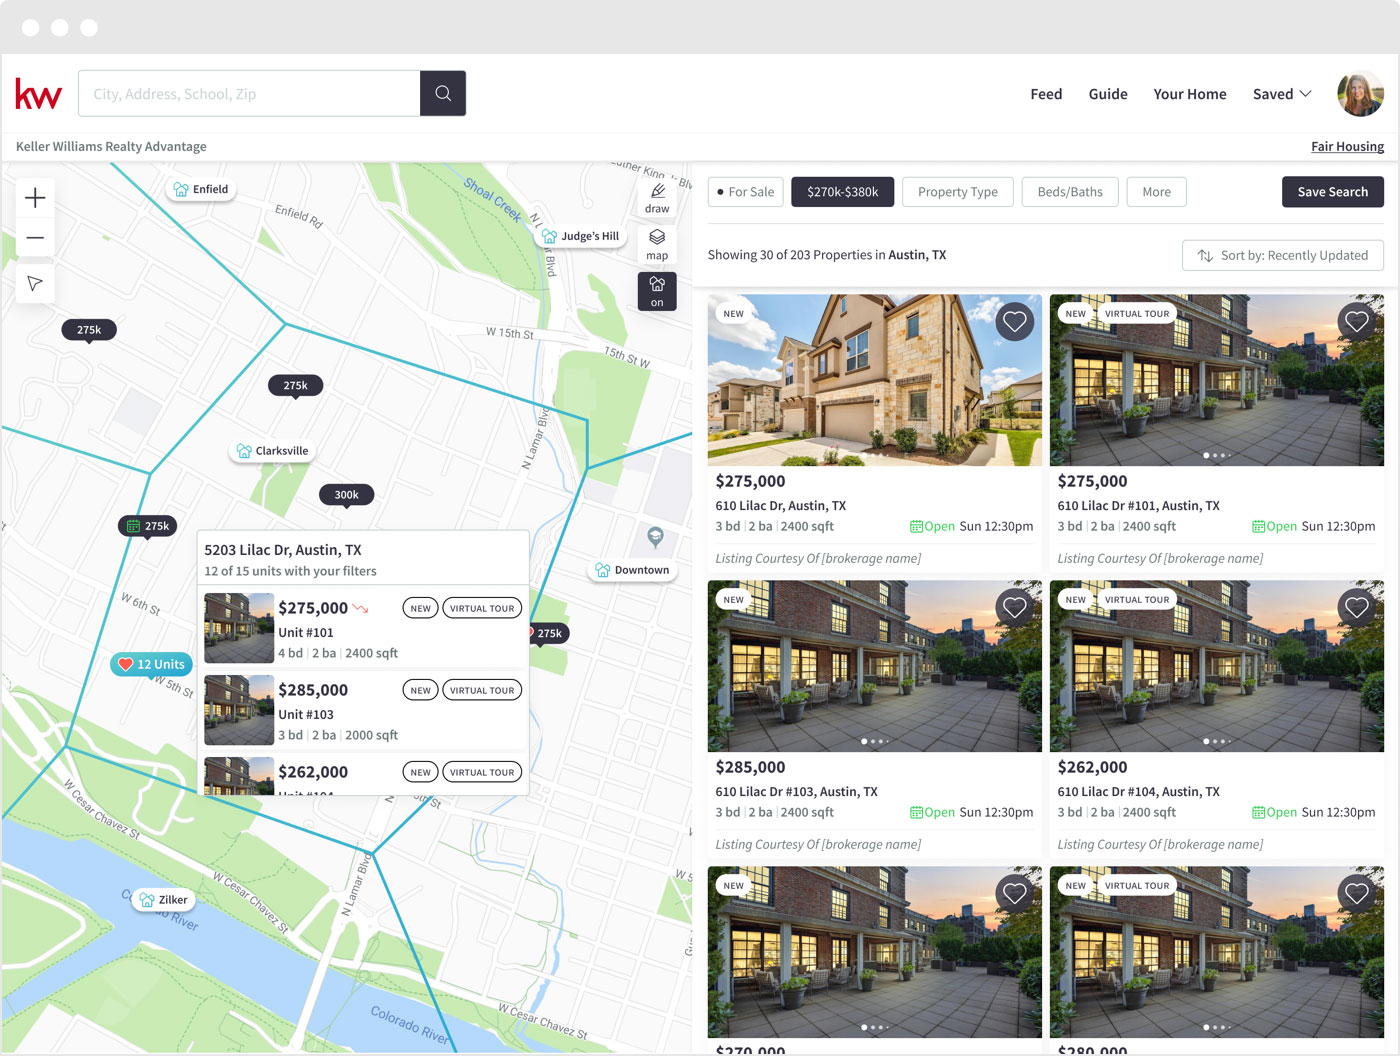Go to the Guide page
This screenshot has width=1400, height=1056.
click(x=1108, y=94)
